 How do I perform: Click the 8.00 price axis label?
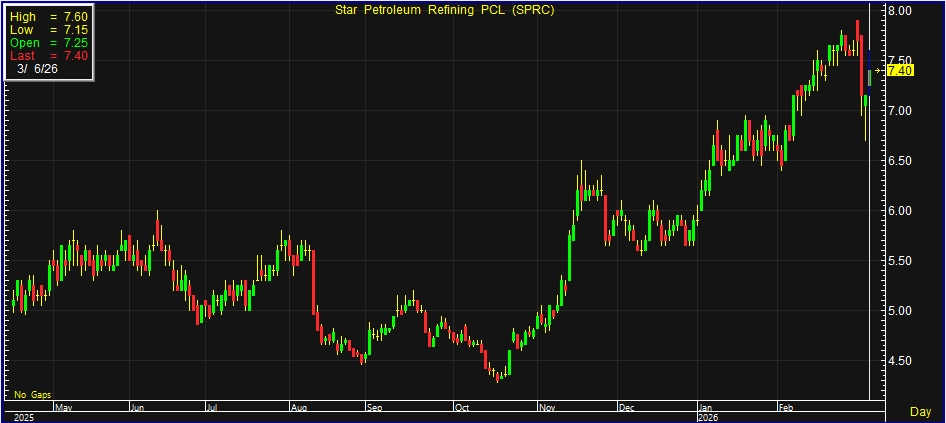[x=900, y=11]
